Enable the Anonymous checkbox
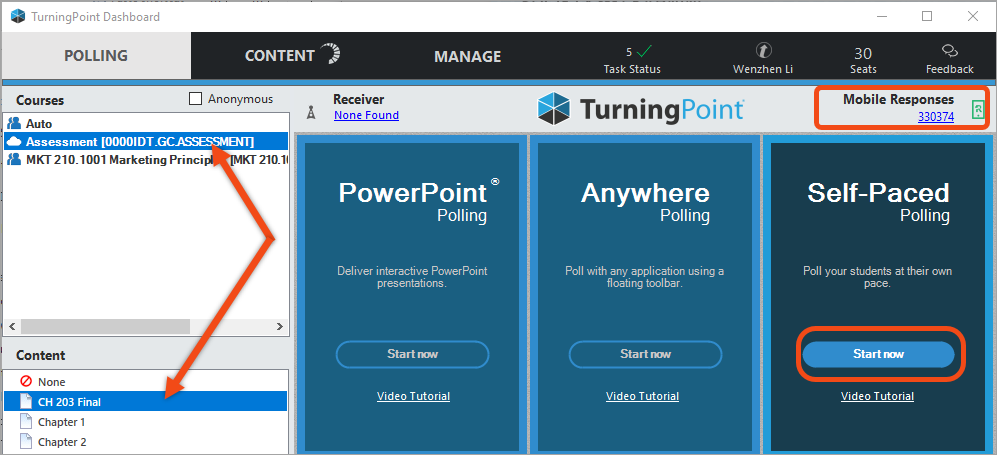Viewport: 997px width, 455px height. (196, 99)
